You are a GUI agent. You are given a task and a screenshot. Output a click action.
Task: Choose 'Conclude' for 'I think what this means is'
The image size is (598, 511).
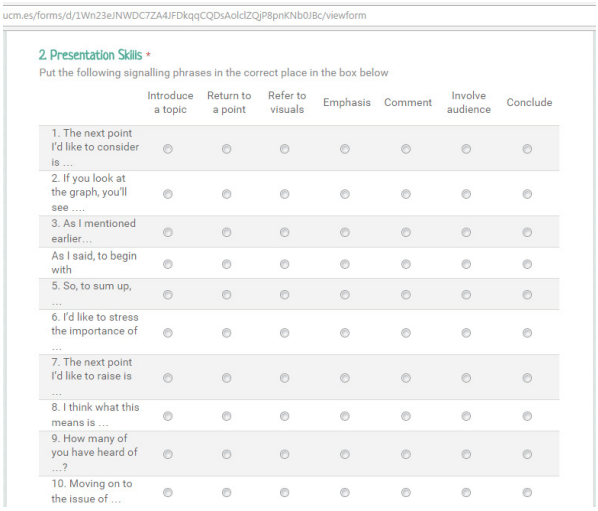pyautogui.click(x=527, y=416)
